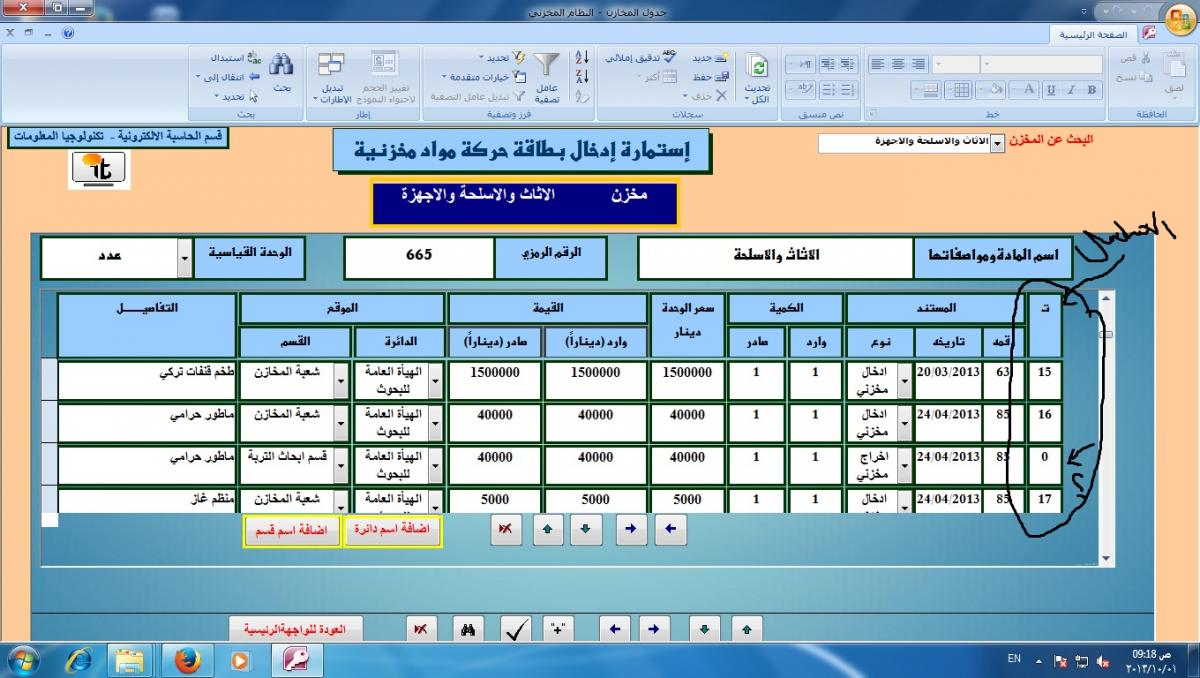
Task: Toggle underline formatting in ribbon
Action: tap(1052, 90)
